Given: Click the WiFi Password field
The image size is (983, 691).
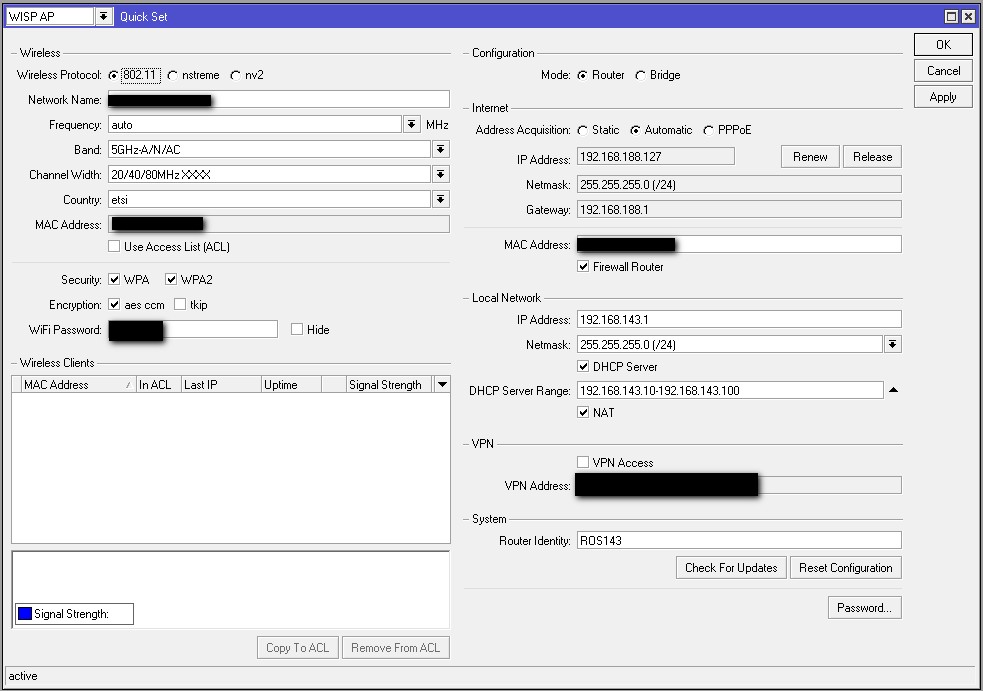Looking at the screenshot, I should 192,329.
